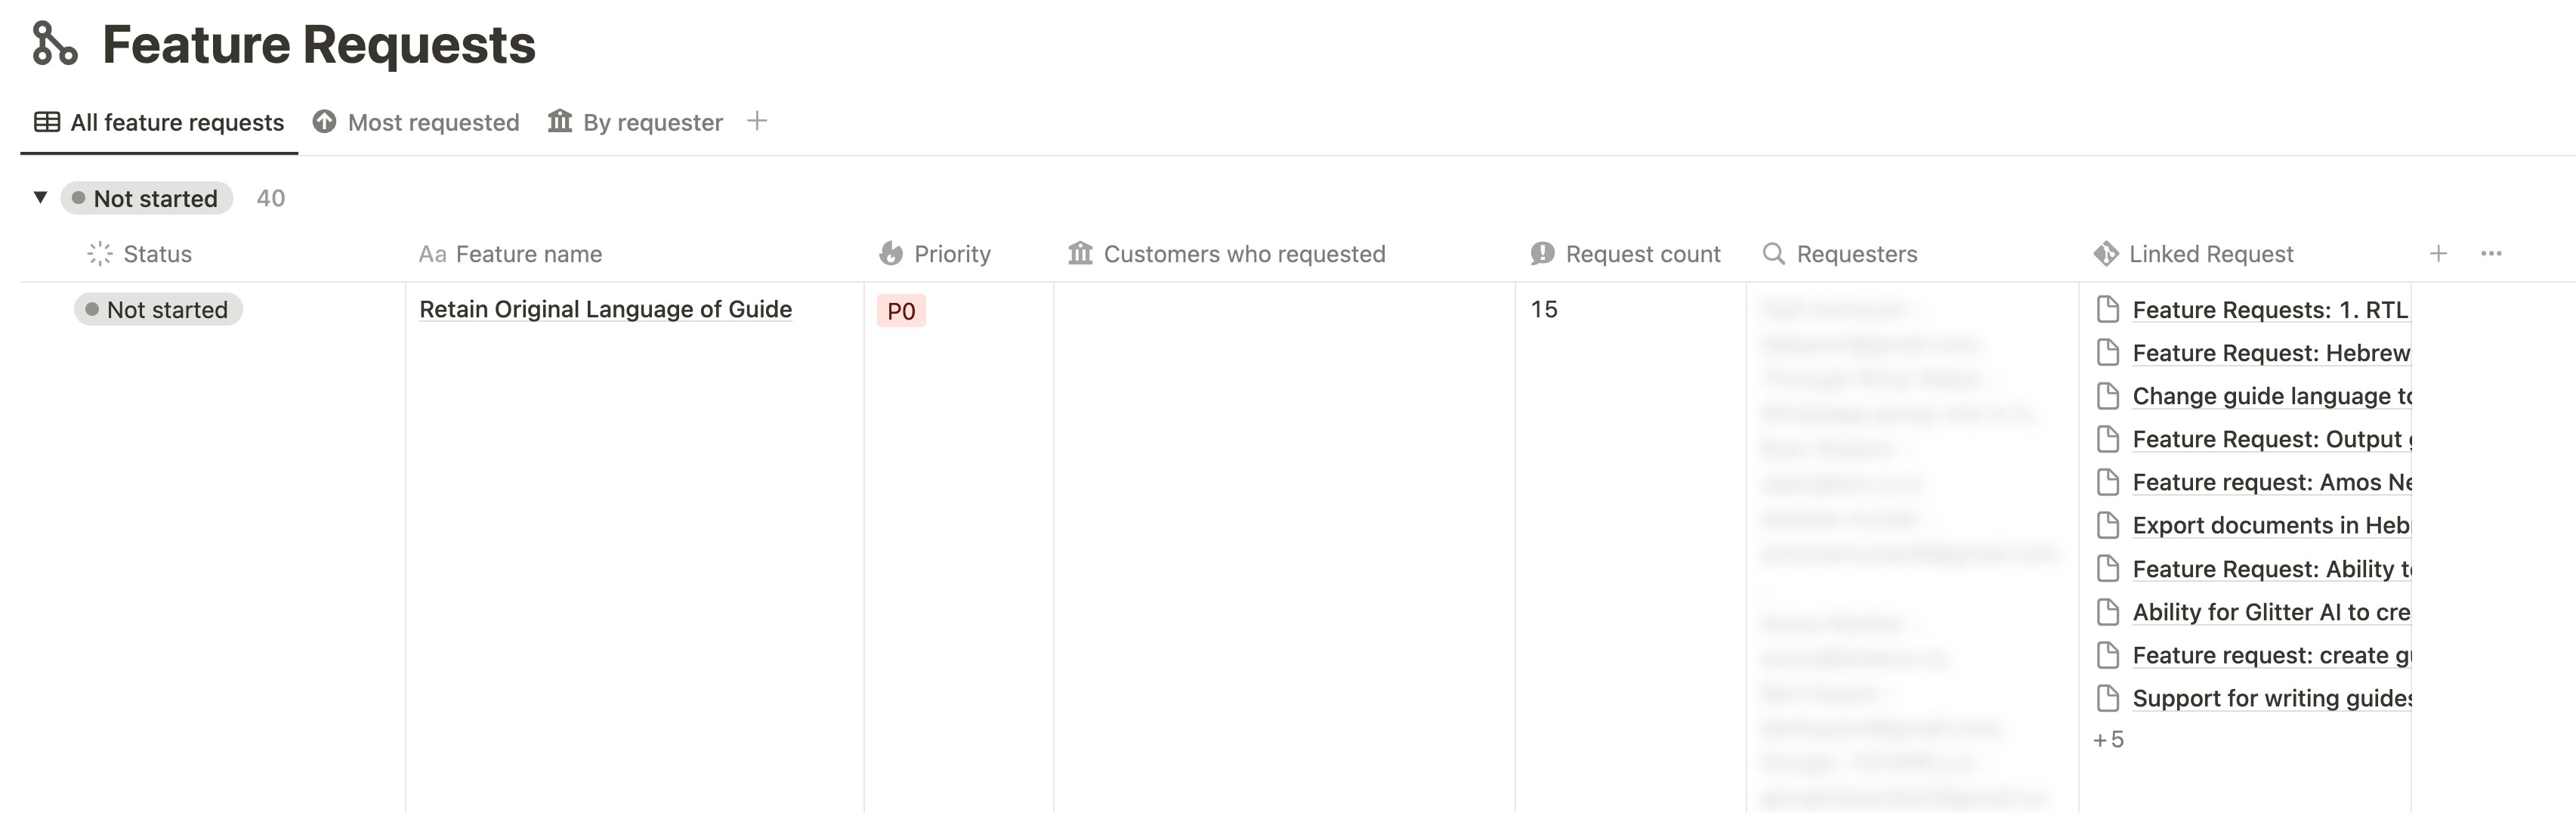Click the red P0 priority tag

[x=901, y=311]
